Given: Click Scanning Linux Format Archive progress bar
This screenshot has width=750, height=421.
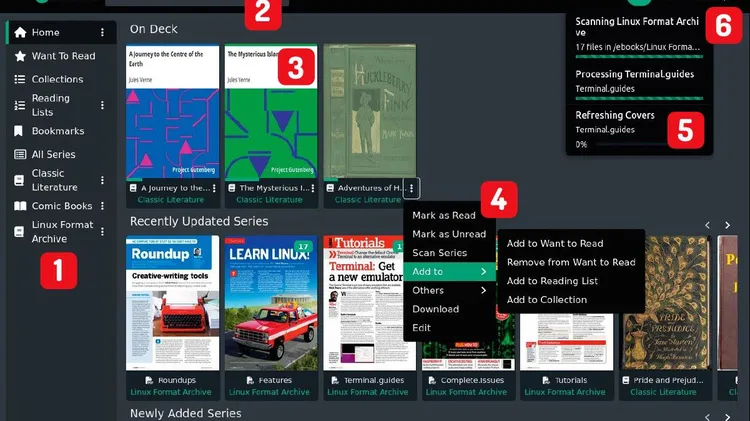Looking at the screenshot, I should coord(640,57).
